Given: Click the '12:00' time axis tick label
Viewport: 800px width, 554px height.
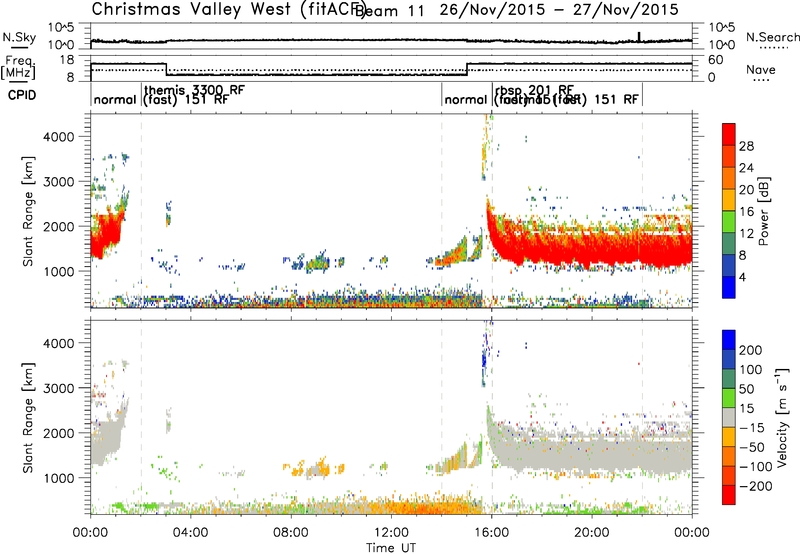Looking at the screenshot, I should pyautogui.click(x=391, y=533).
